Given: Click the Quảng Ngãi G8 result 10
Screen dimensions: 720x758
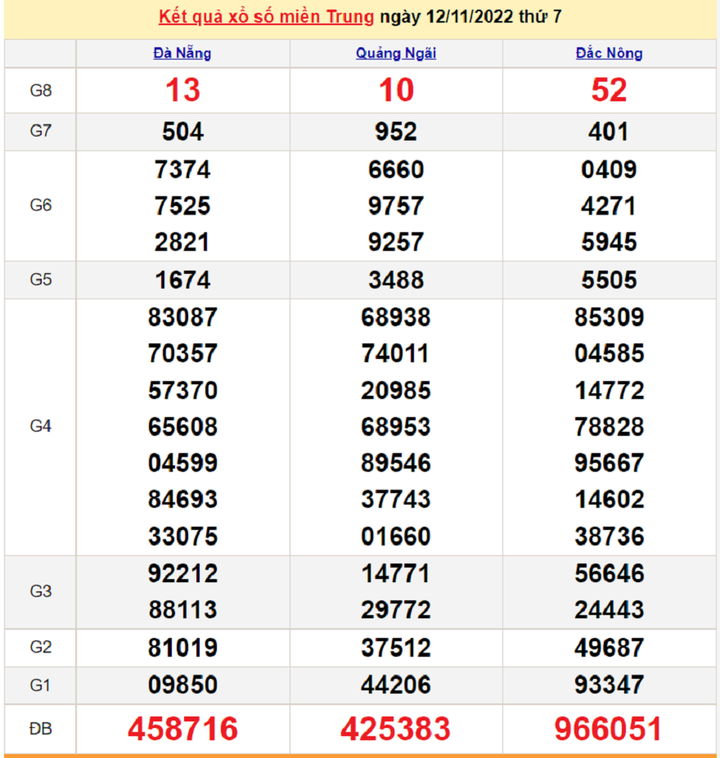Looking at the screenshot, I should (396, 90).
